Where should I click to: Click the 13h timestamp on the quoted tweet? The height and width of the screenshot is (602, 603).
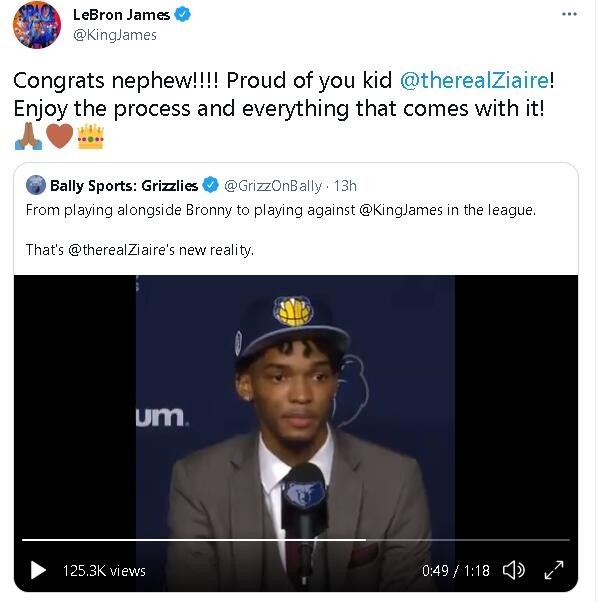pos(343,185)
